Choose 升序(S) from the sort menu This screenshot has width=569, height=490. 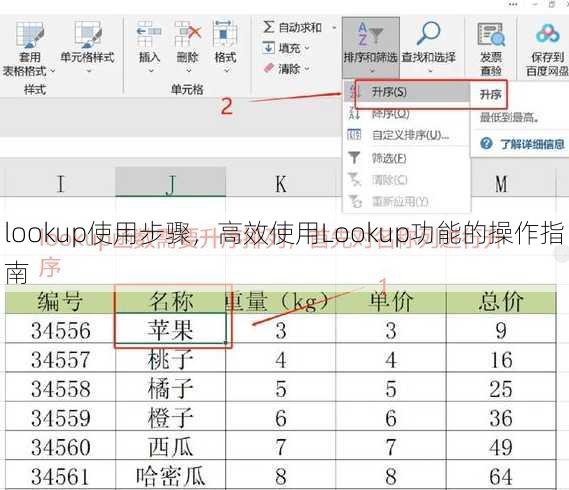pyautogui.click(x=407, y=92)
